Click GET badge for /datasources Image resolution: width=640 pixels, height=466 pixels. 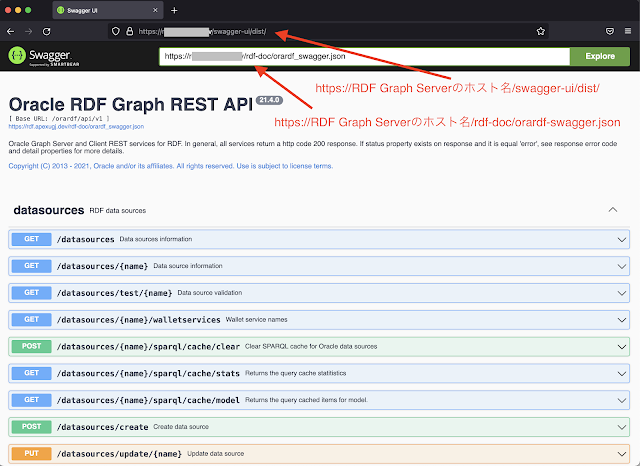tap(31, 239)
